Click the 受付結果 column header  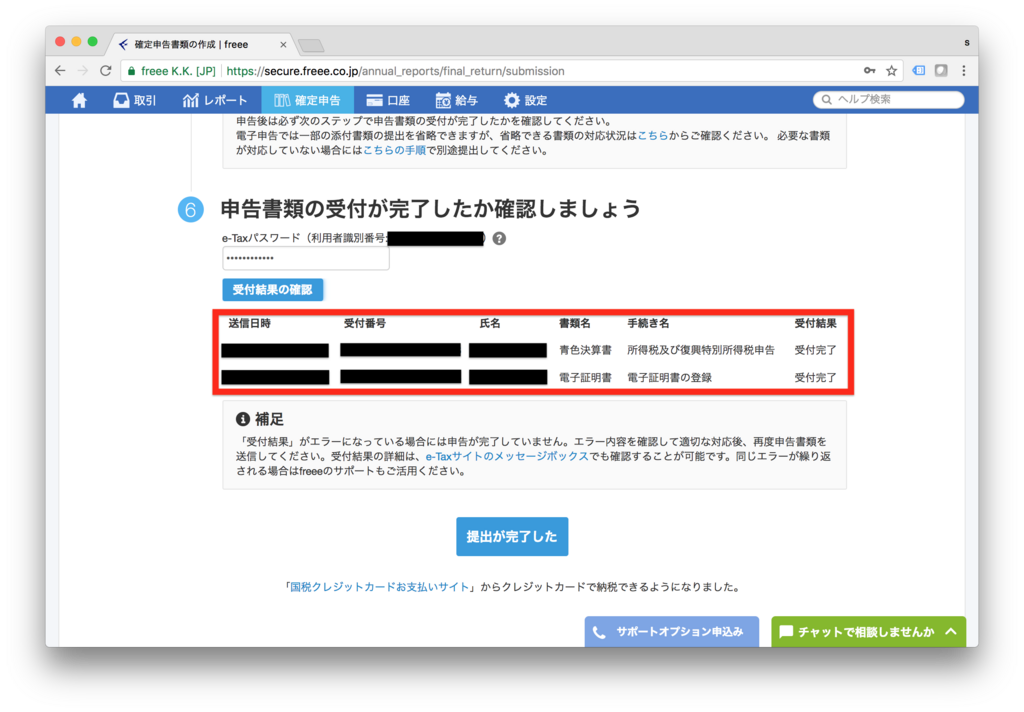[x=815, y=323]
